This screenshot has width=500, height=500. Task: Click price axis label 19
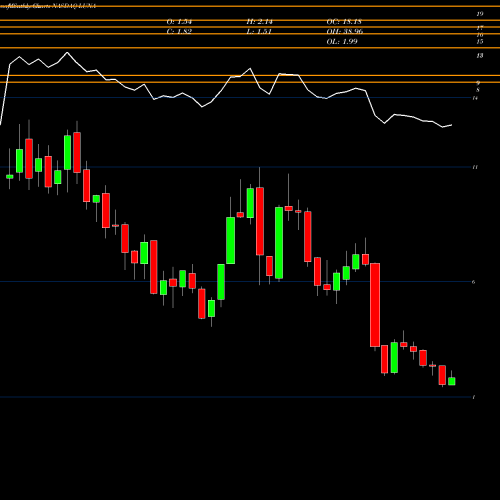pos(480,14)
